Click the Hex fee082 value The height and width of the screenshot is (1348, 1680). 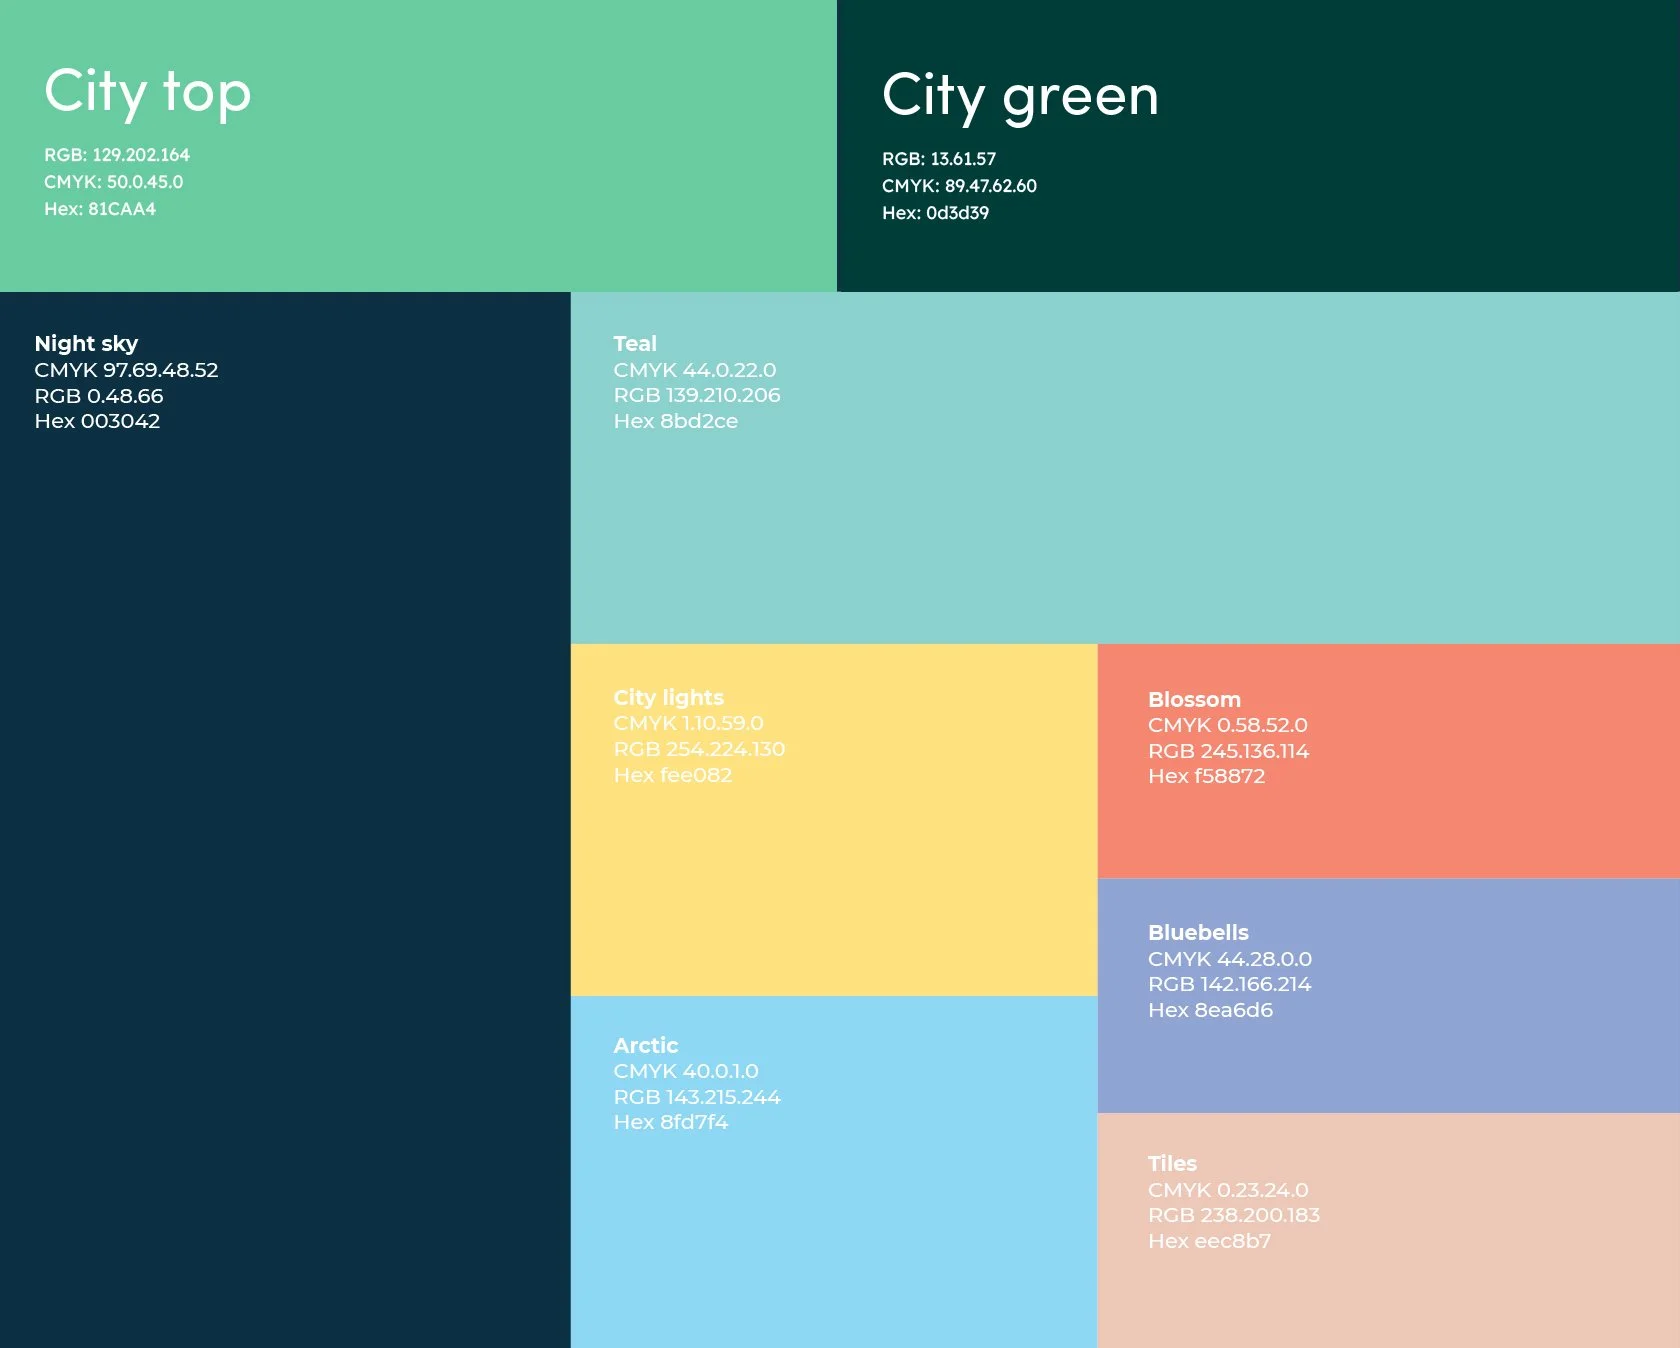pyautogui.click(x=672, y=774)
